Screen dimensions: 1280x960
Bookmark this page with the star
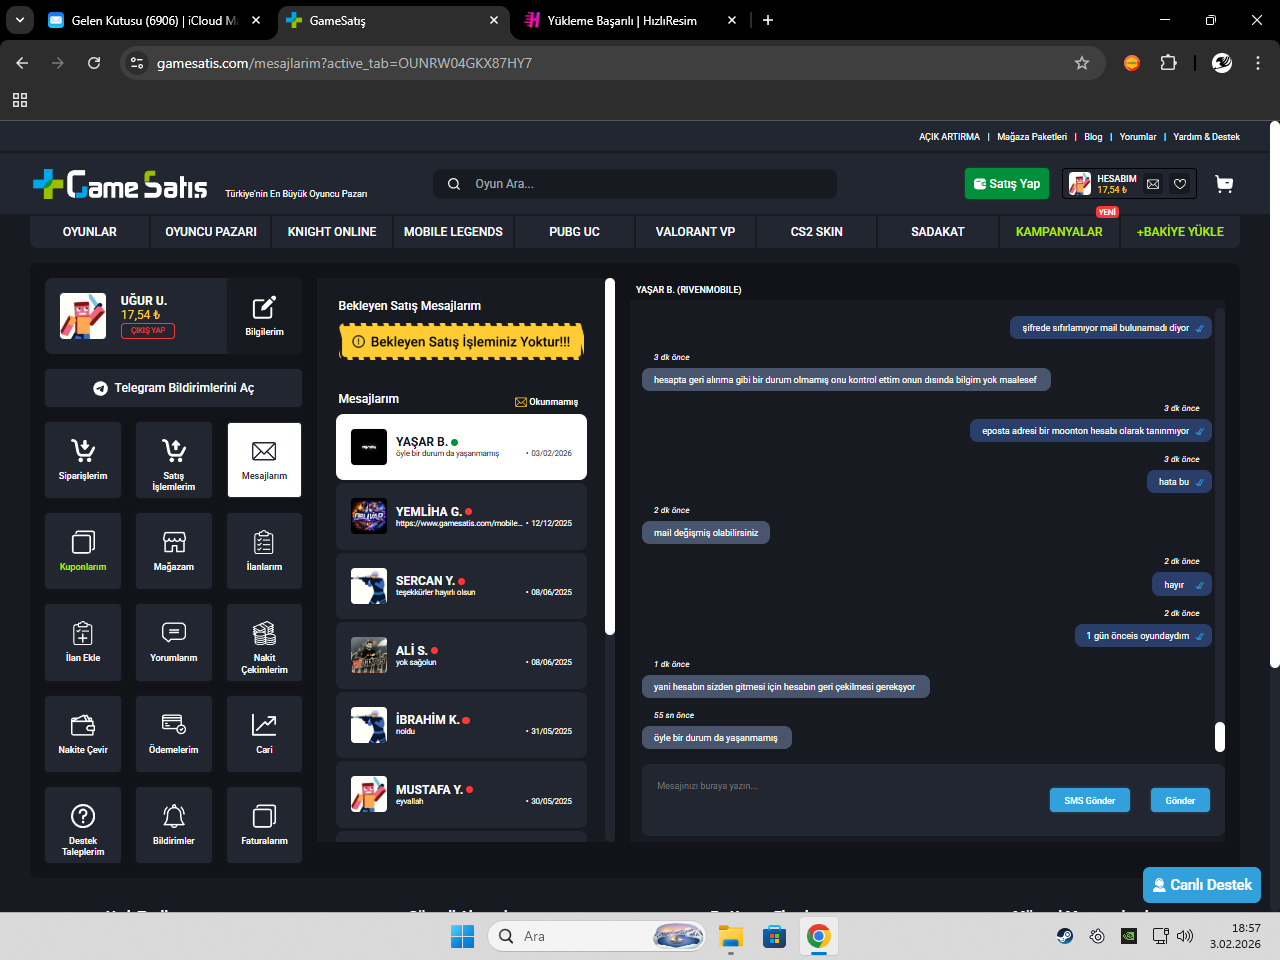click(x=1082, y=63)
